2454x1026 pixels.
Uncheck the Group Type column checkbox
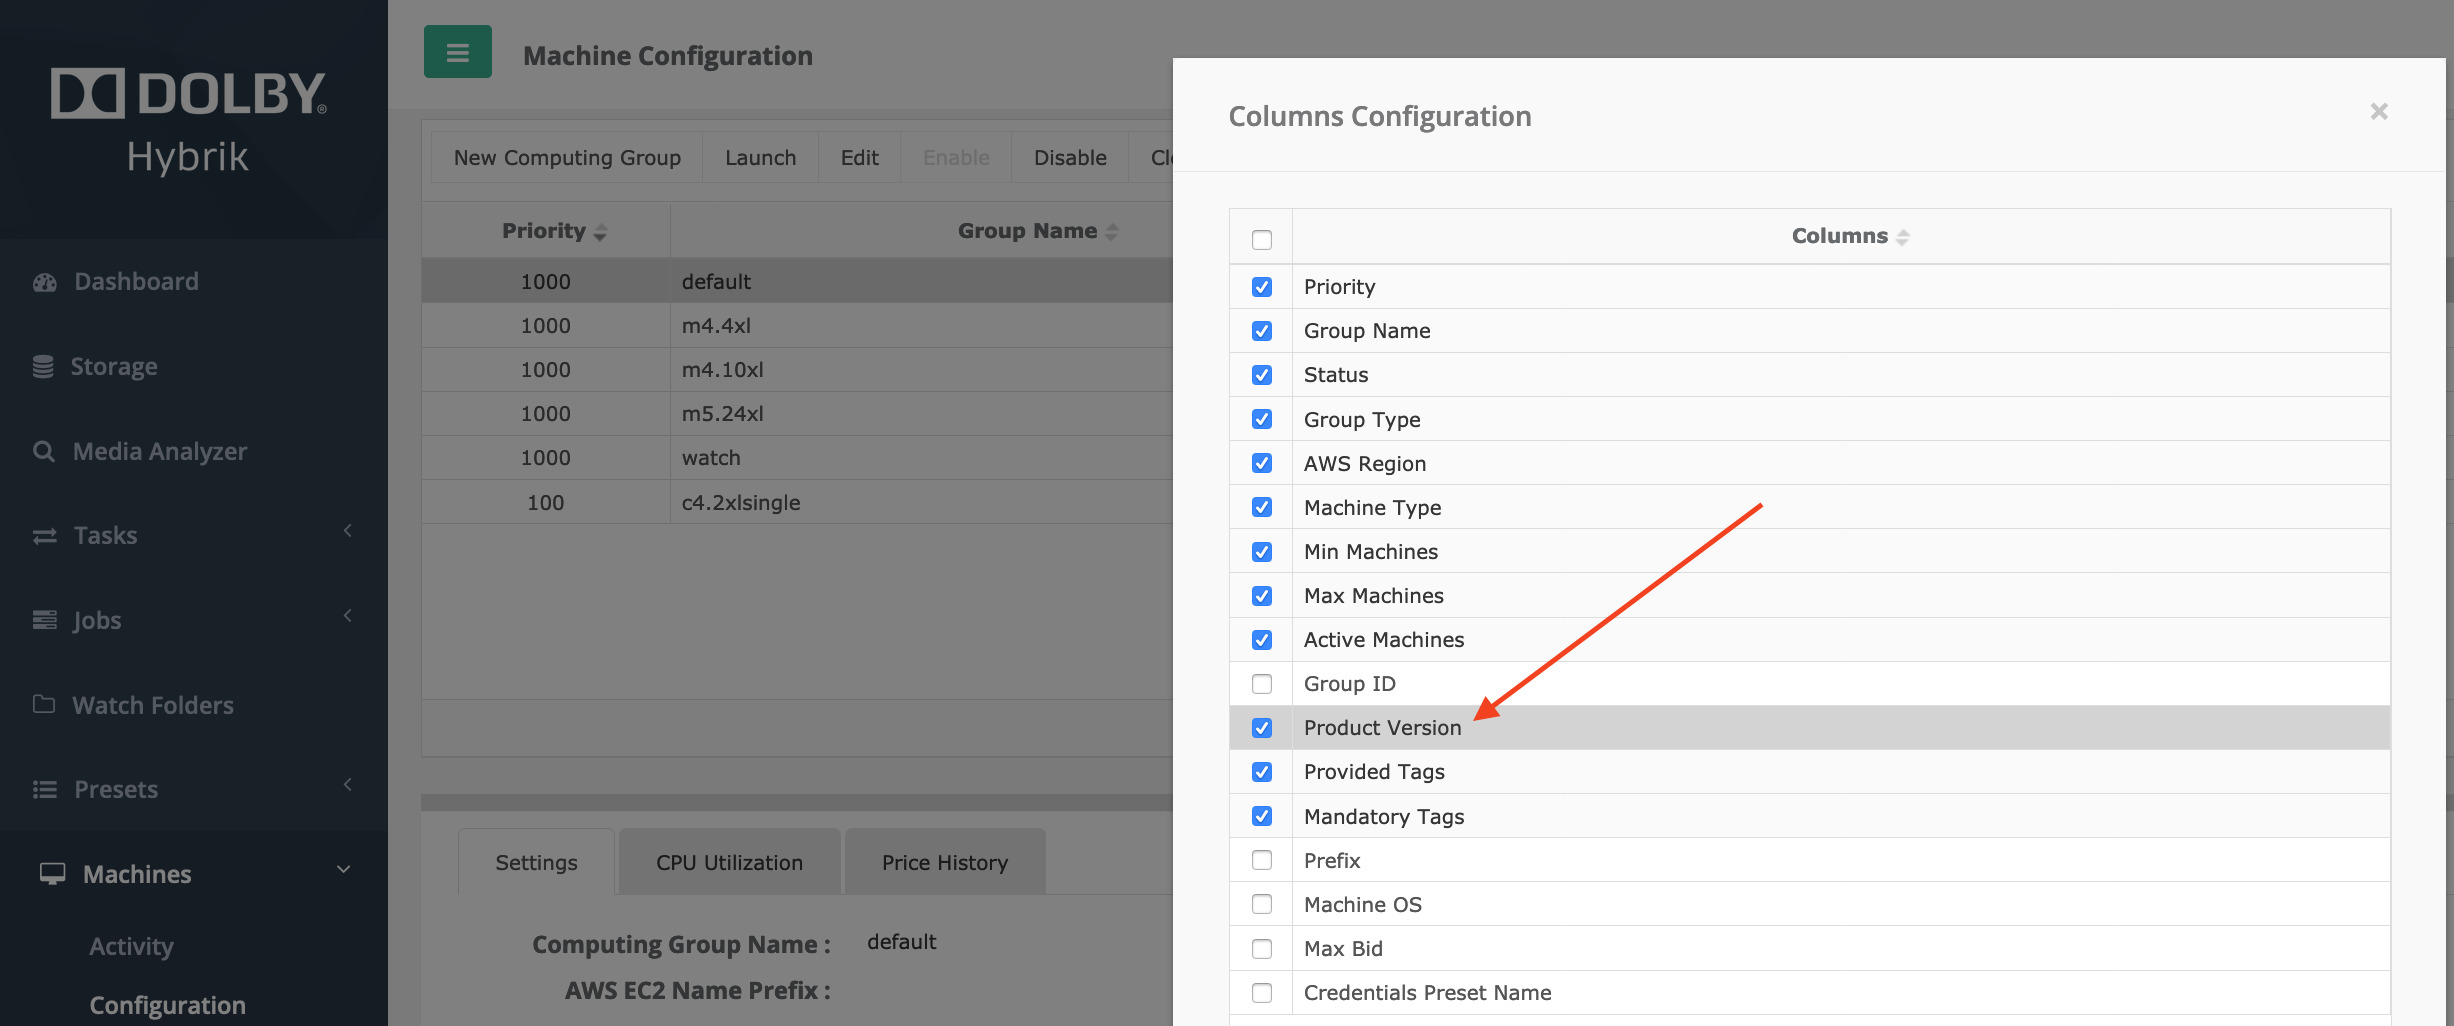click(x=1262, y=419)
